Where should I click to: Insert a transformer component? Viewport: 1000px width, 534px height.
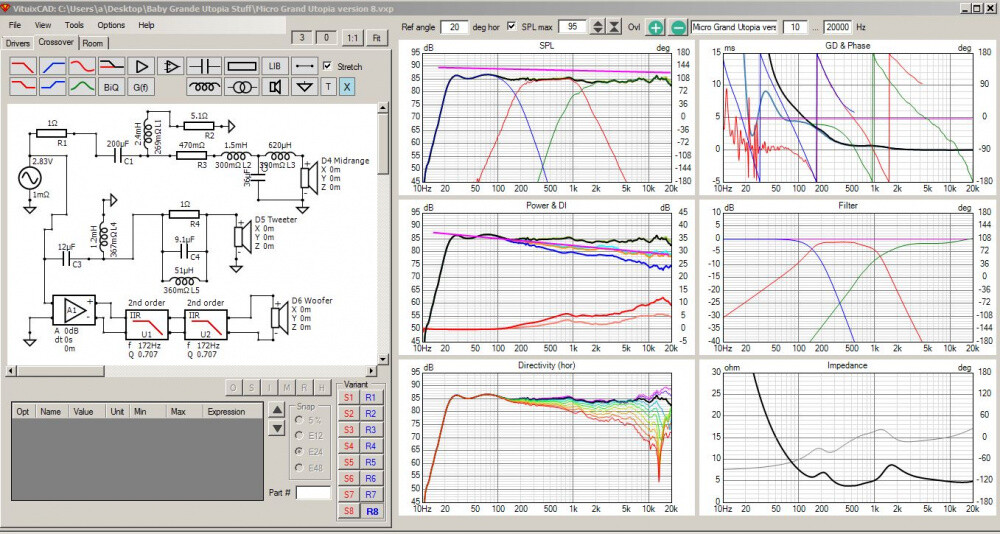point(241,87)
